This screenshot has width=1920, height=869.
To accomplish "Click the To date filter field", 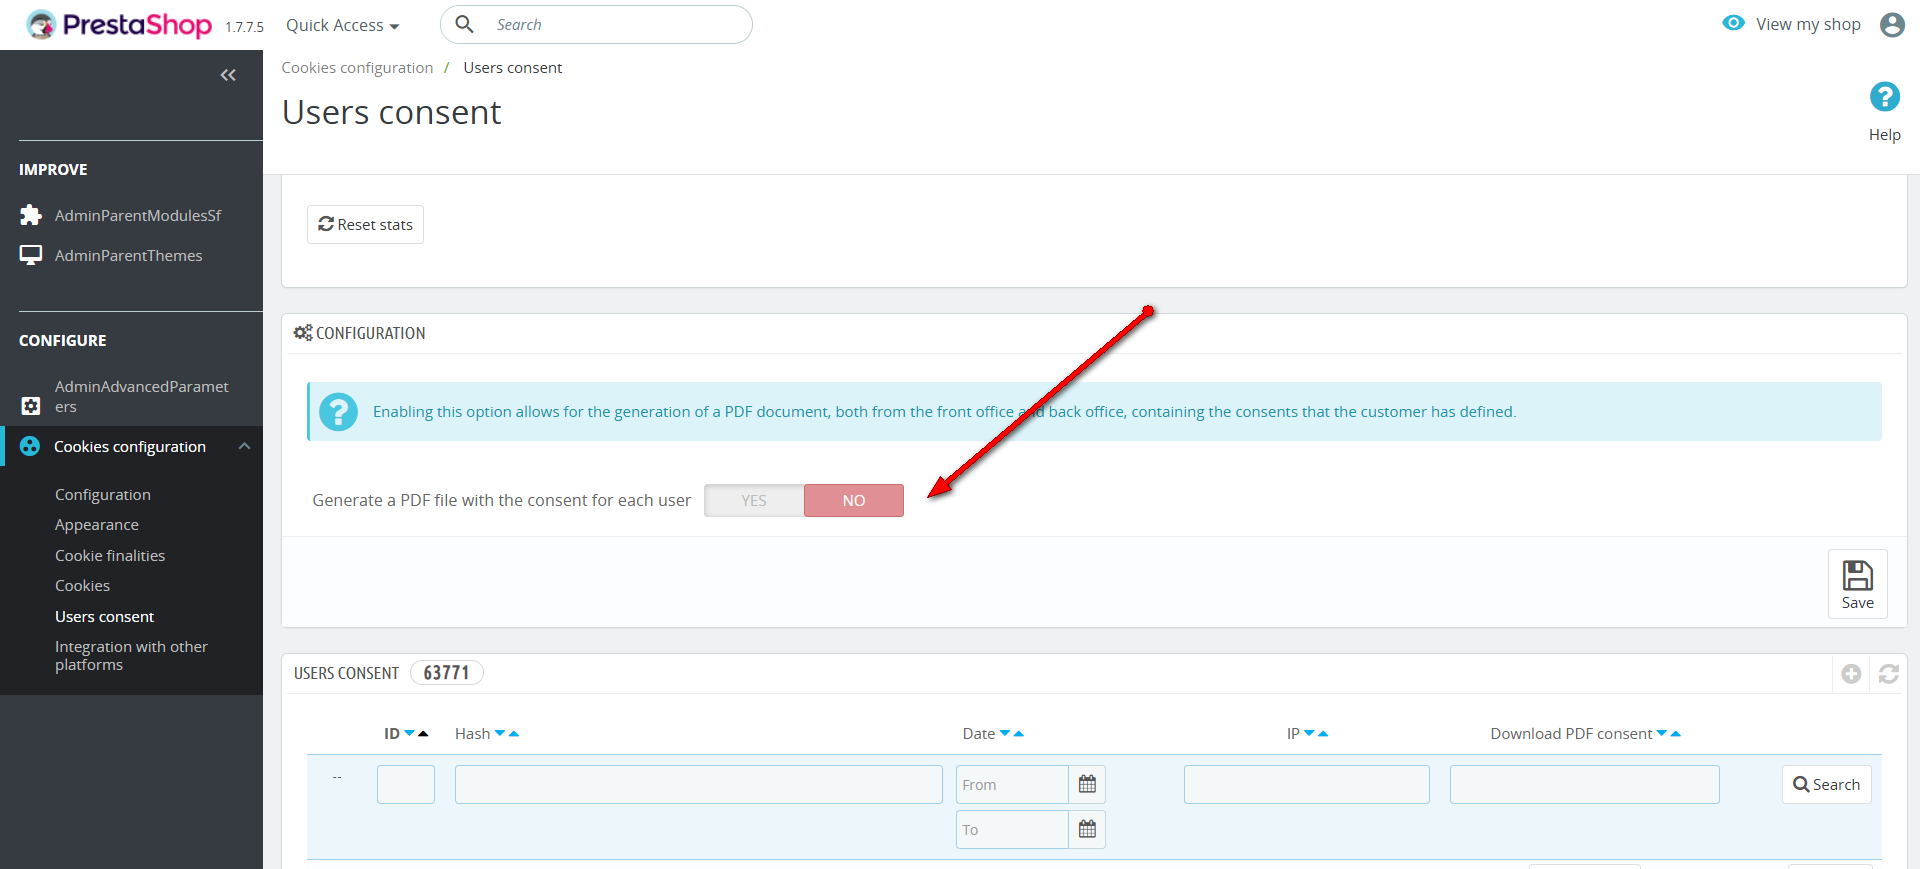I will (1012, 829).
